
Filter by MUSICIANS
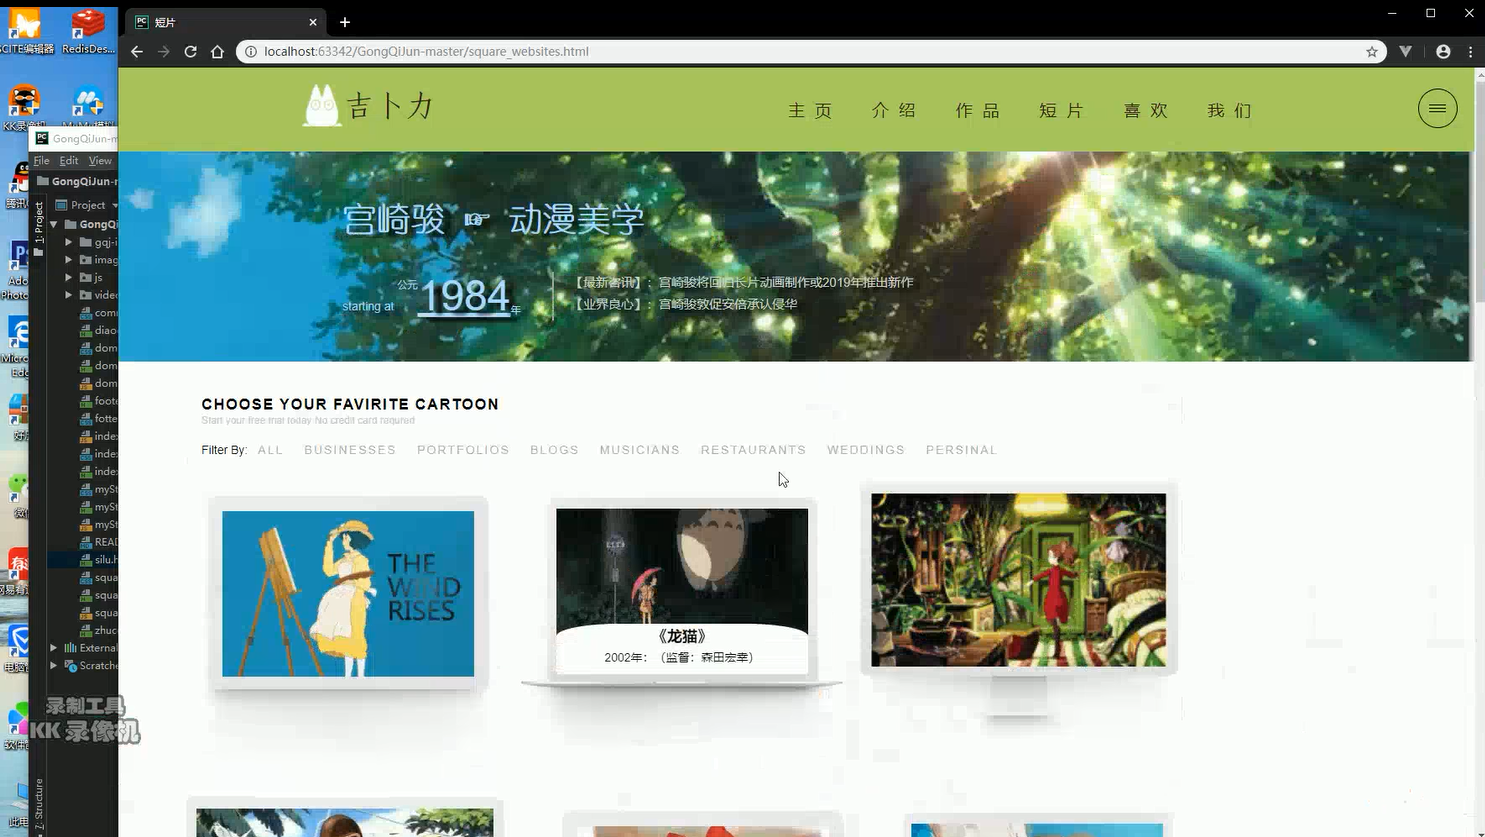[640, 450]
